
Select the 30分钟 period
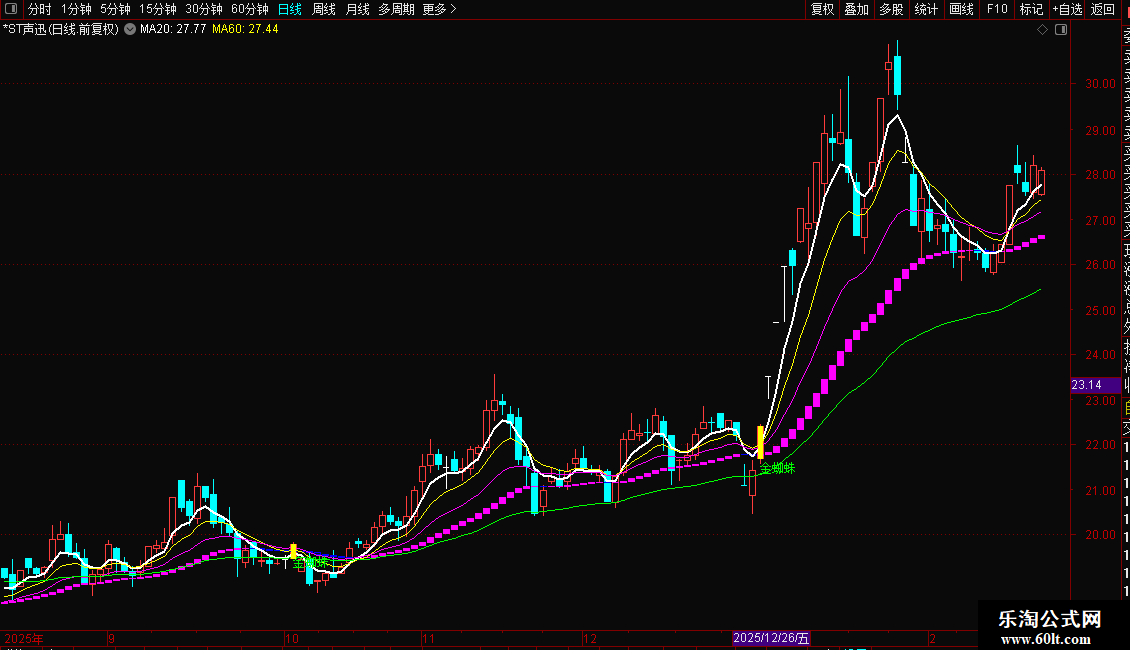204,9
